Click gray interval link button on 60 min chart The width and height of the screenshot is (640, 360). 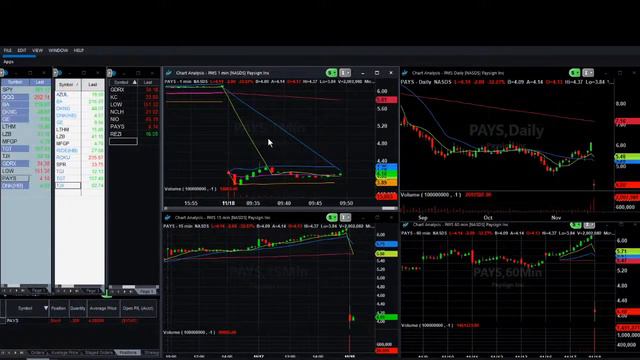(589, 225)
